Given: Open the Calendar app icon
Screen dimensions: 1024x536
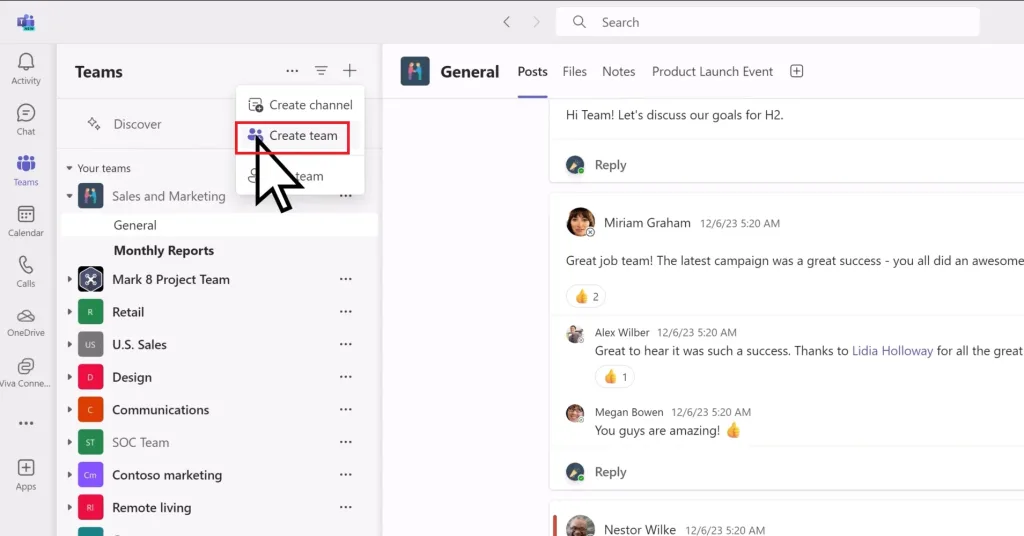Looking at the screenshot, I should coord(26,220).
